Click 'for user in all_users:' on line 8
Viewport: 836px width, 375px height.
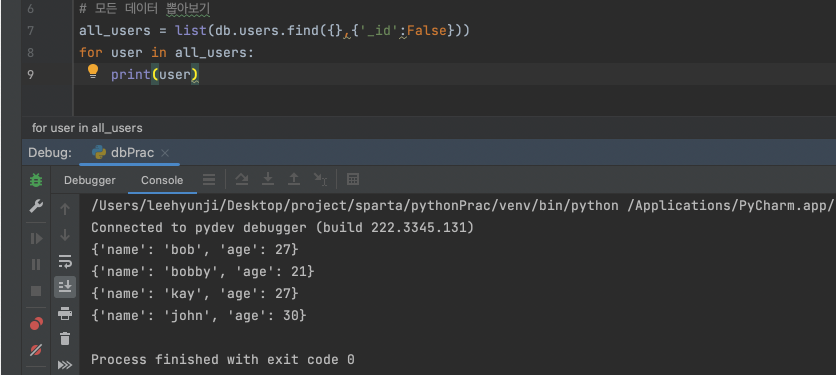pyautogui.click(x=167, y=53)
